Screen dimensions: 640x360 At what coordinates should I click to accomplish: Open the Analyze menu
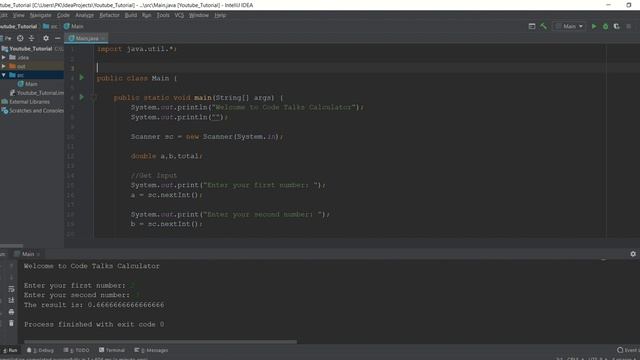click(x=84, y=15)
